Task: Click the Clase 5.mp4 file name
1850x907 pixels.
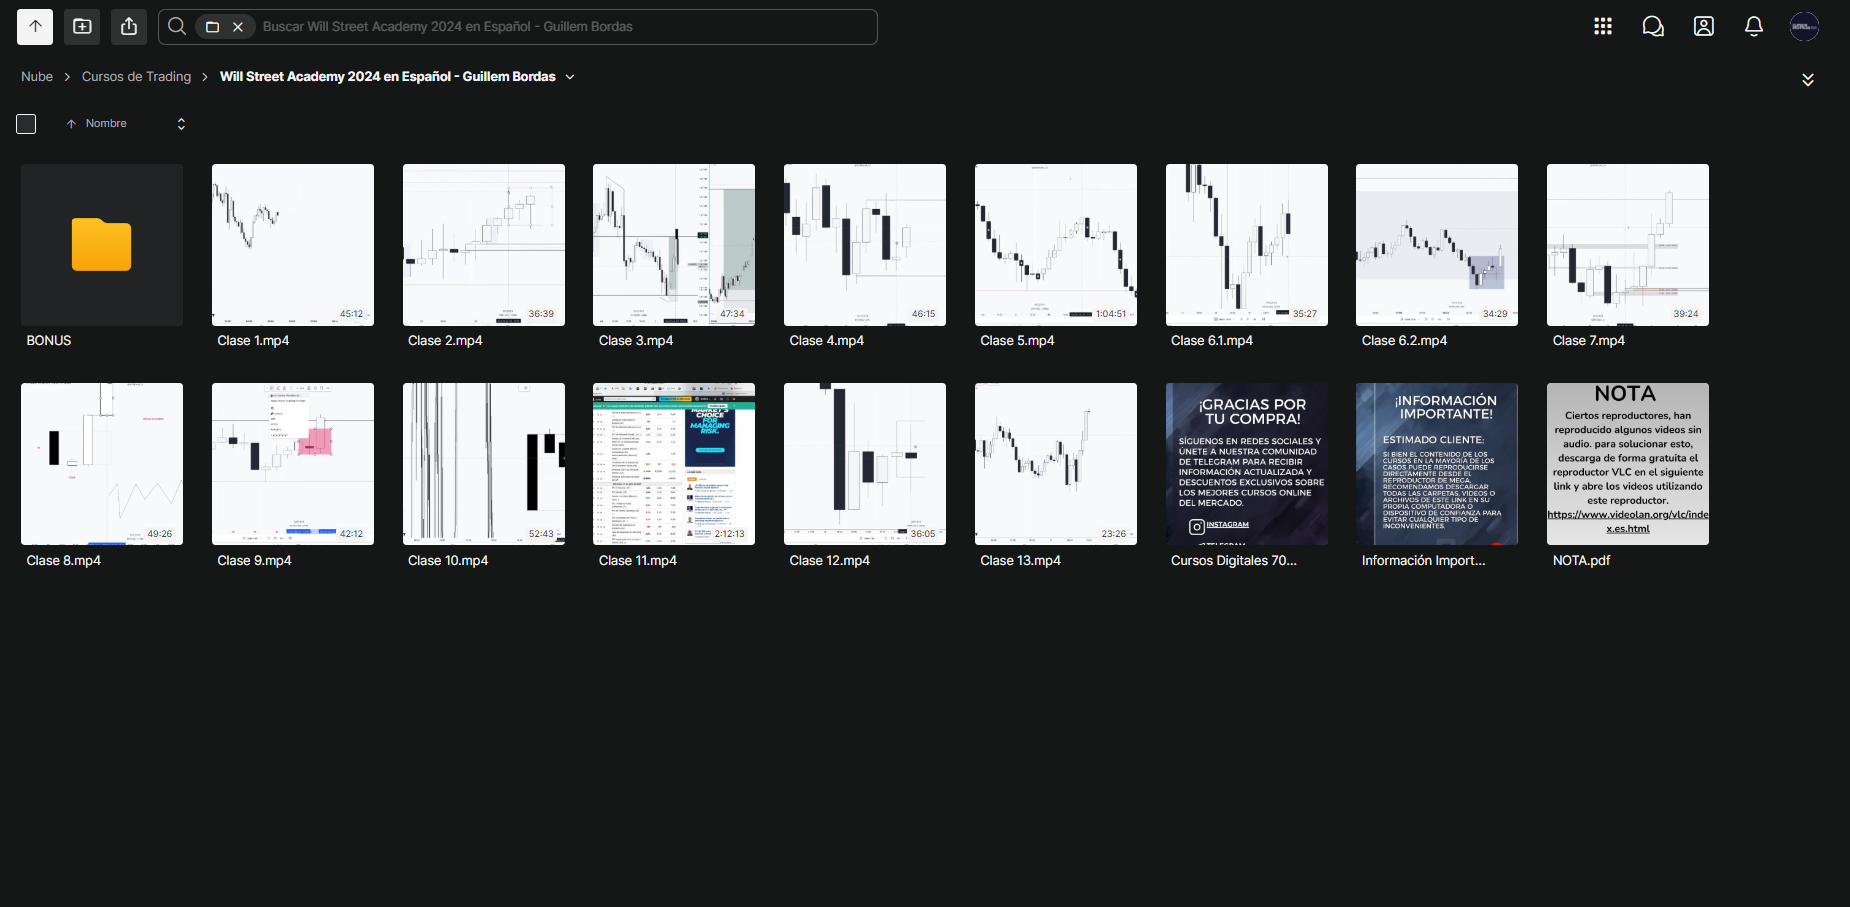Action: (x=1017, y=341)
